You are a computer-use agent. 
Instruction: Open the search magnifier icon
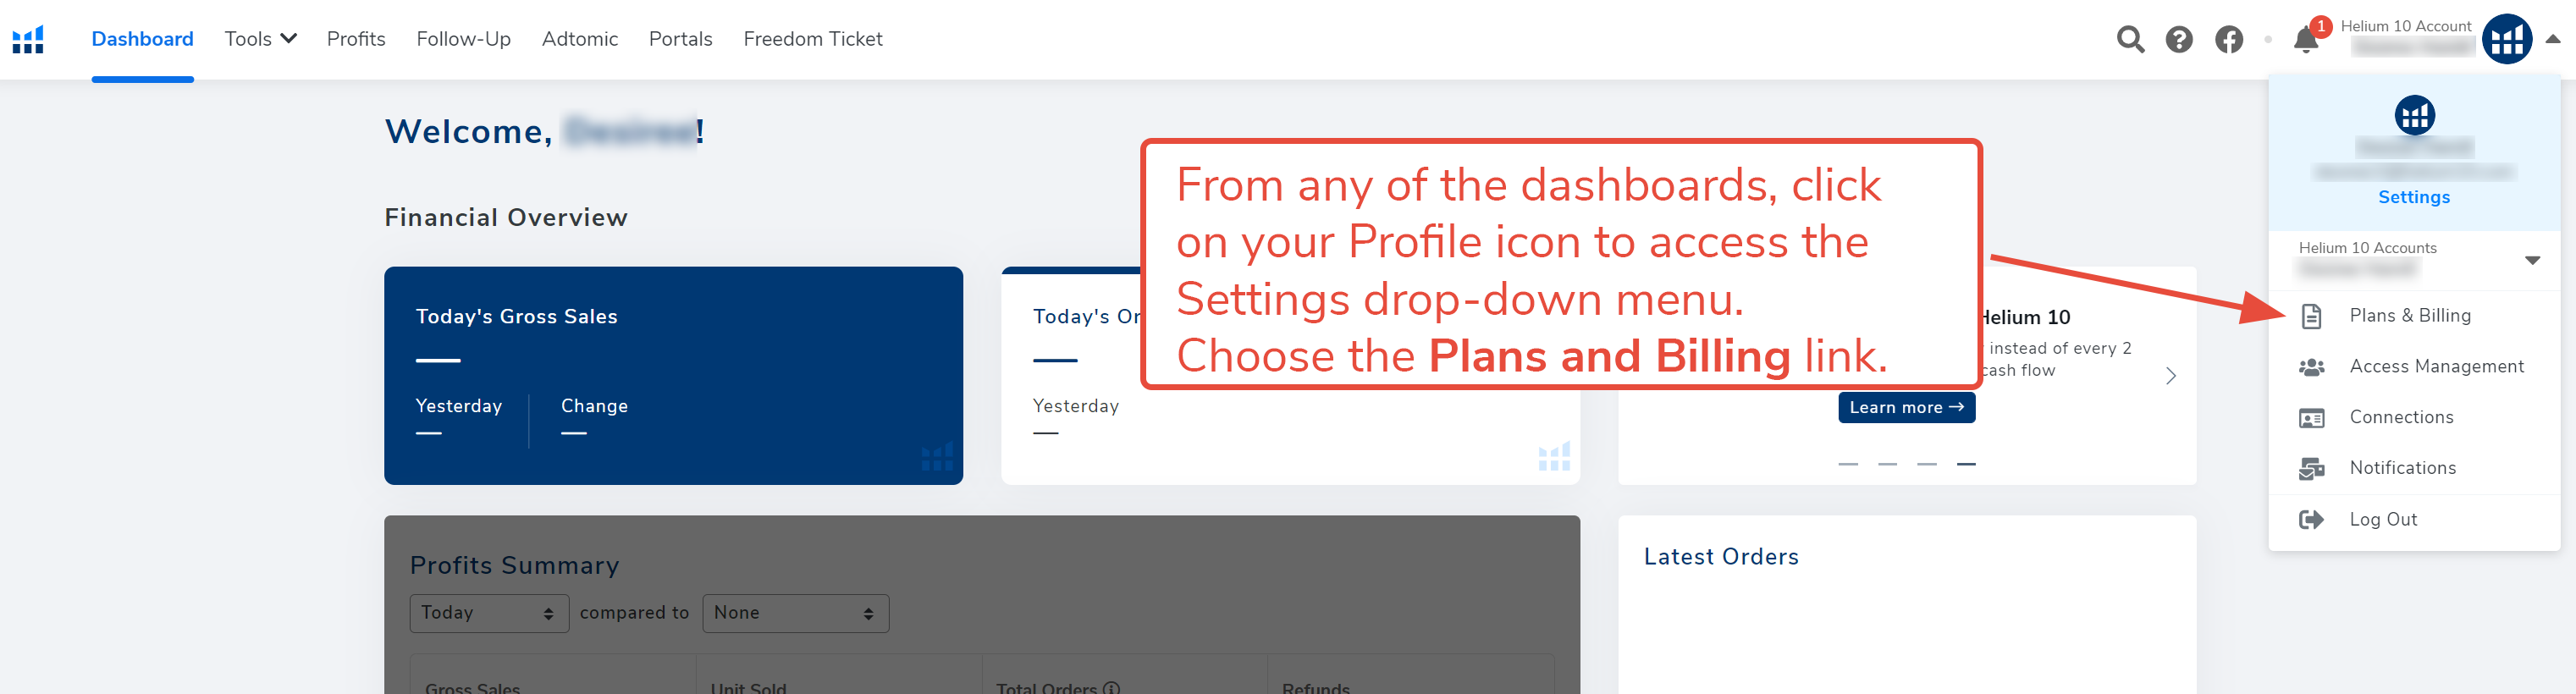click(2130, 39)
